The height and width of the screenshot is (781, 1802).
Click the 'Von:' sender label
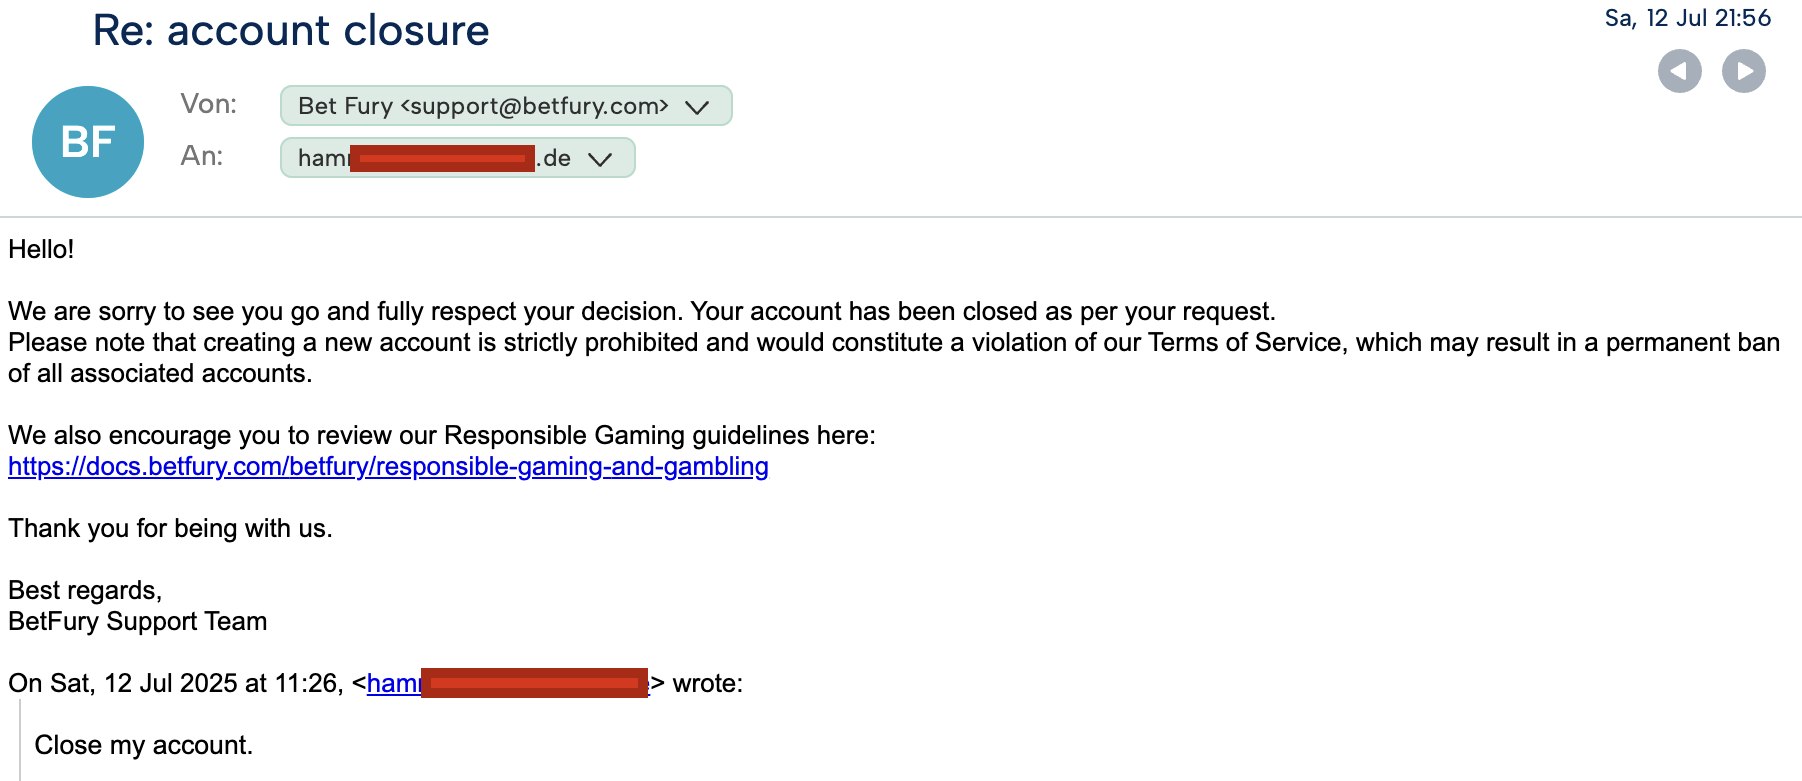pyautogui.click(x=209, y=104)
